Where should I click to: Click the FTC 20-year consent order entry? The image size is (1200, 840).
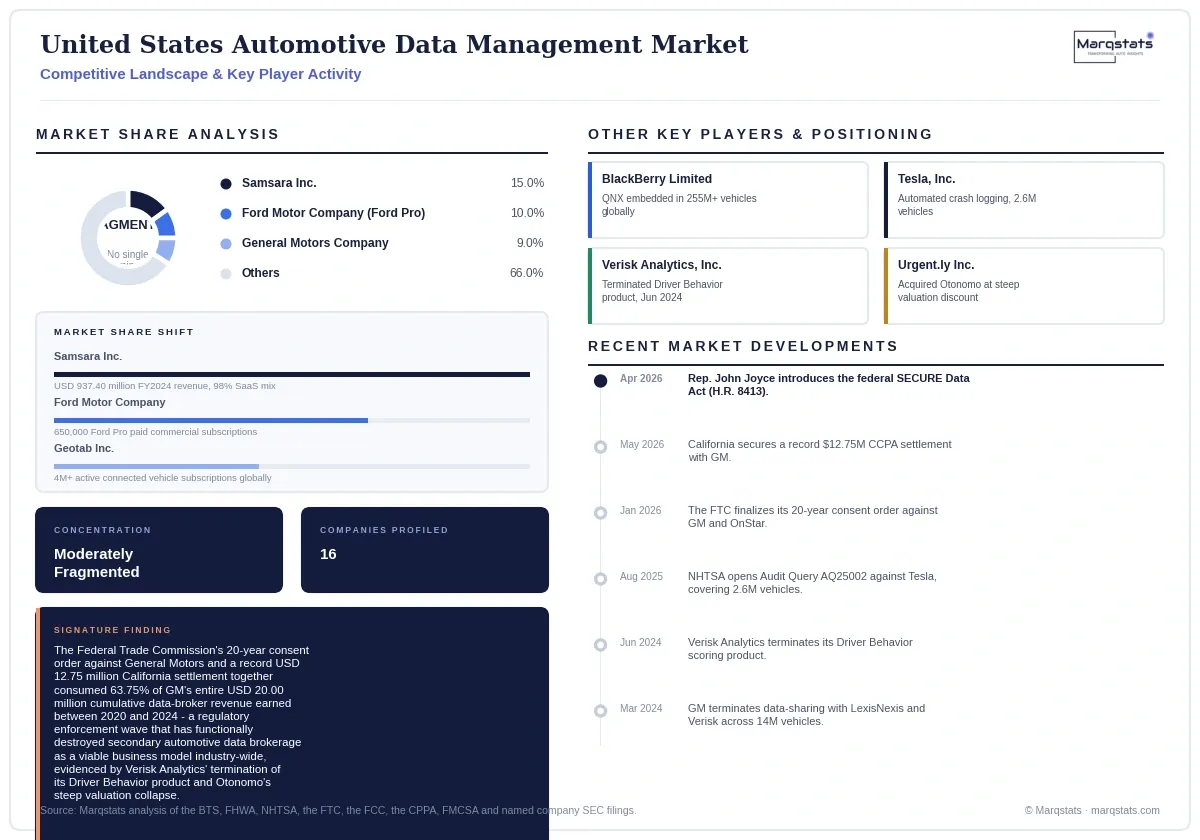813,517
